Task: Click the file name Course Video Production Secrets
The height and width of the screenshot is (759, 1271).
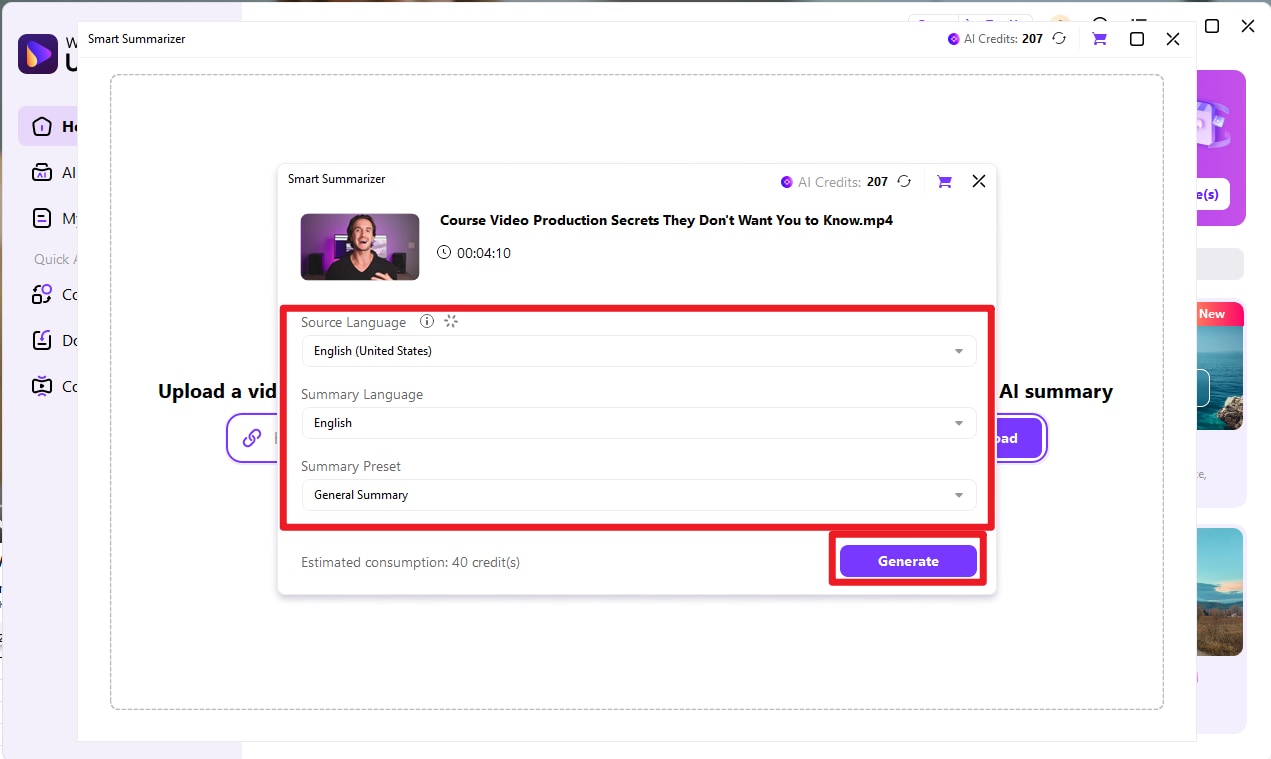Action: 666,220
